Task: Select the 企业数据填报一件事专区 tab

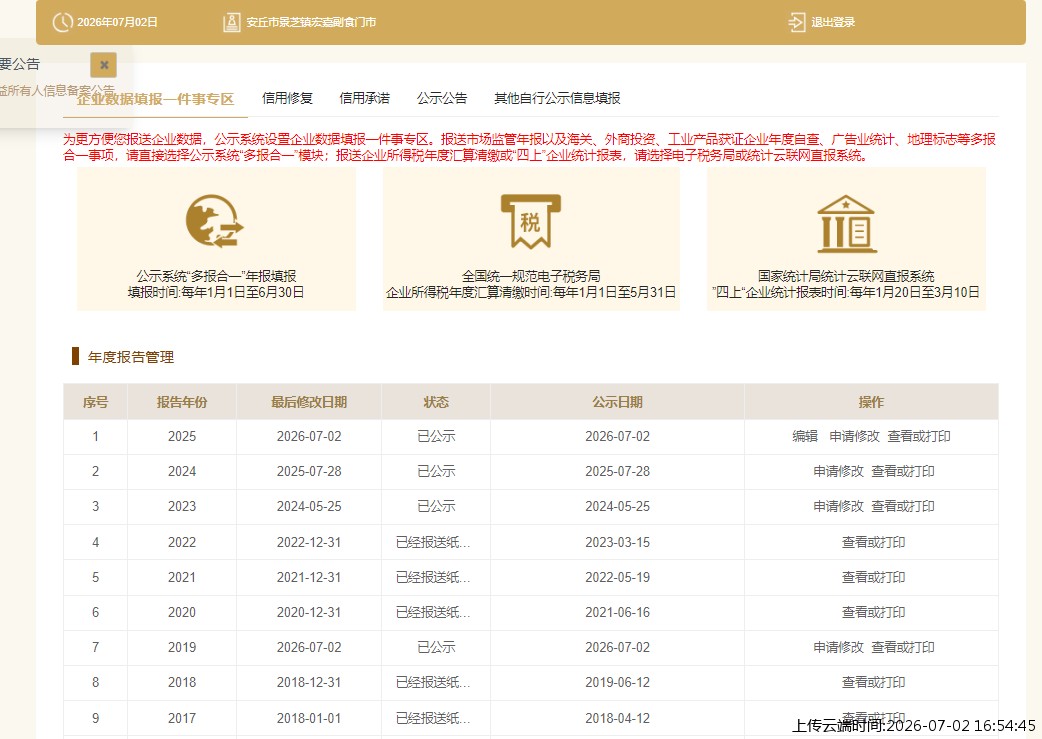Action: (156, 99)
